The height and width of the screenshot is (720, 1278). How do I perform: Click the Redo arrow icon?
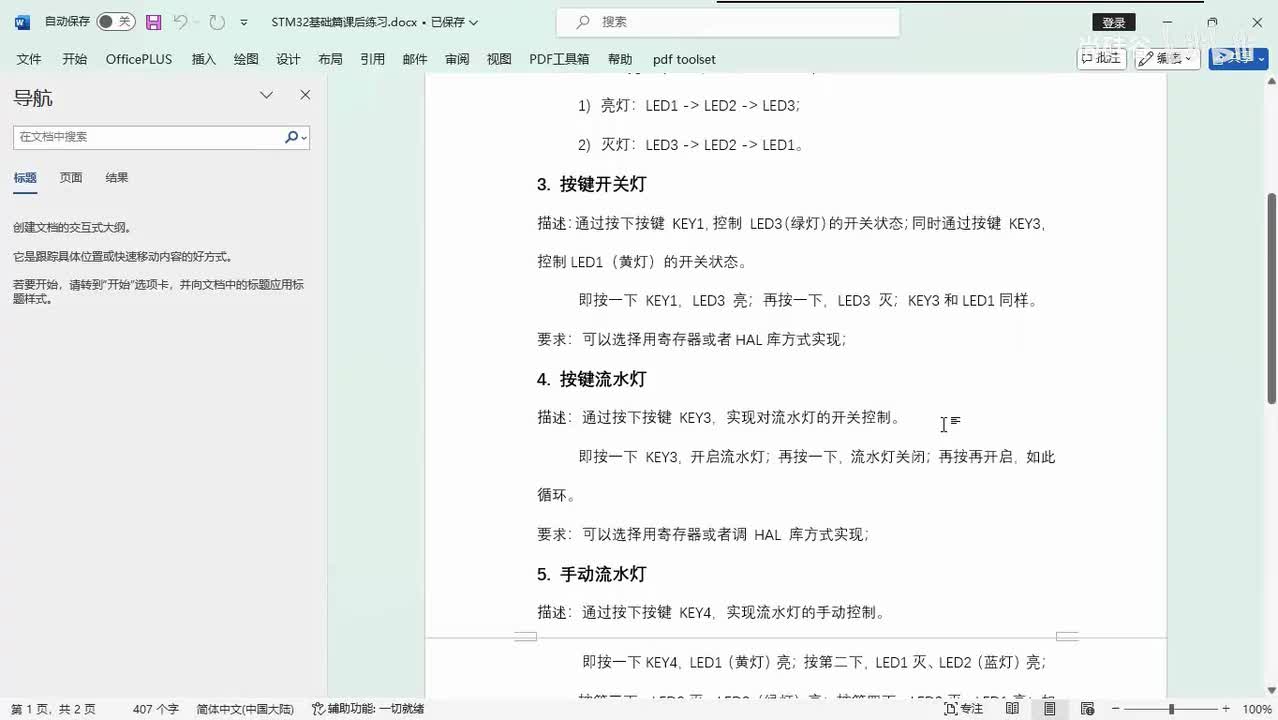tap(216, 22)
